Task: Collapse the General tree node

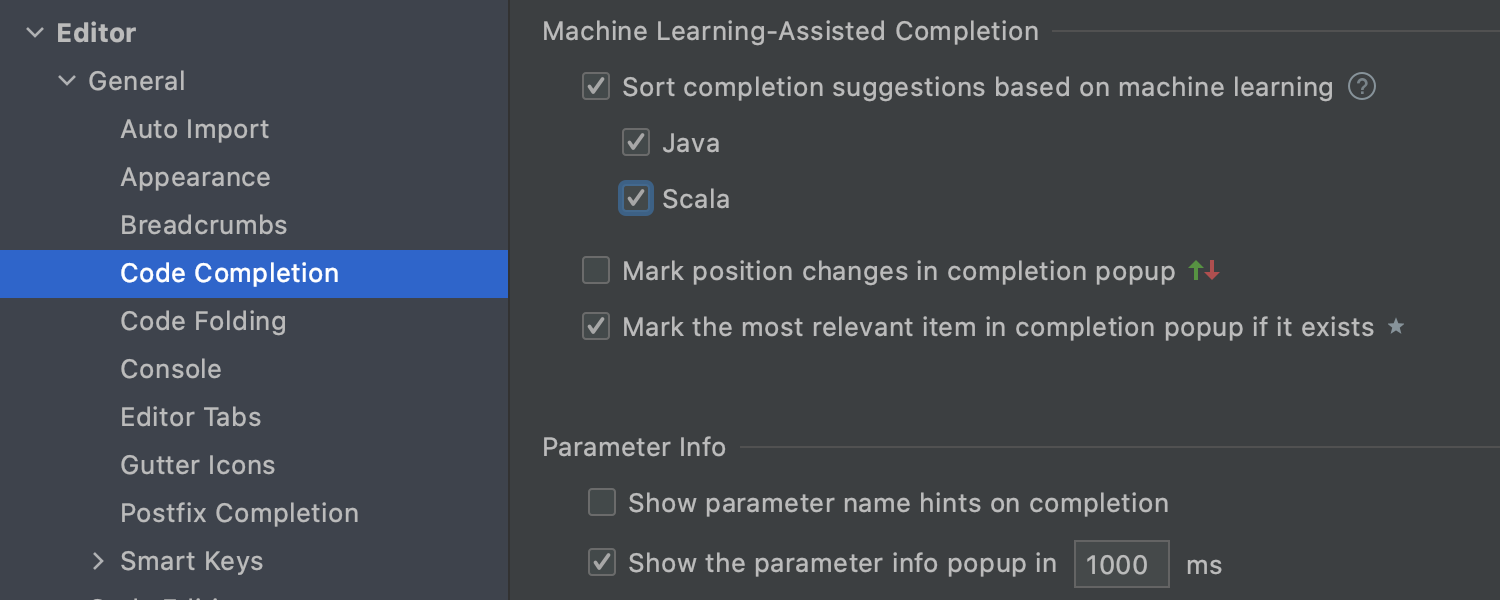Action: point(67,81)
